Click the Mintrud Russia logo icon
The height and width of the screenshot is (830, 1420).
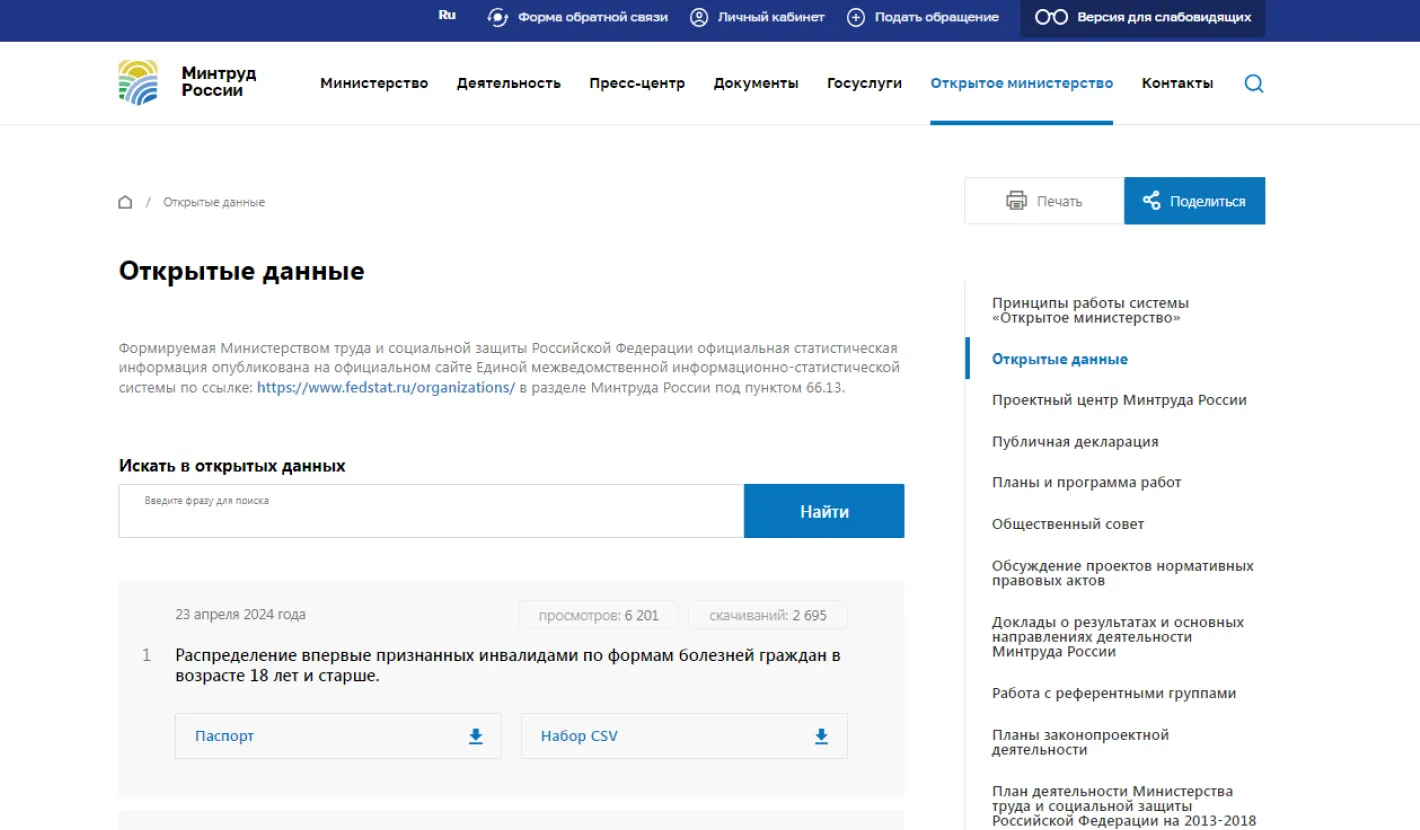pyautogui.click(x=138, y=82)
